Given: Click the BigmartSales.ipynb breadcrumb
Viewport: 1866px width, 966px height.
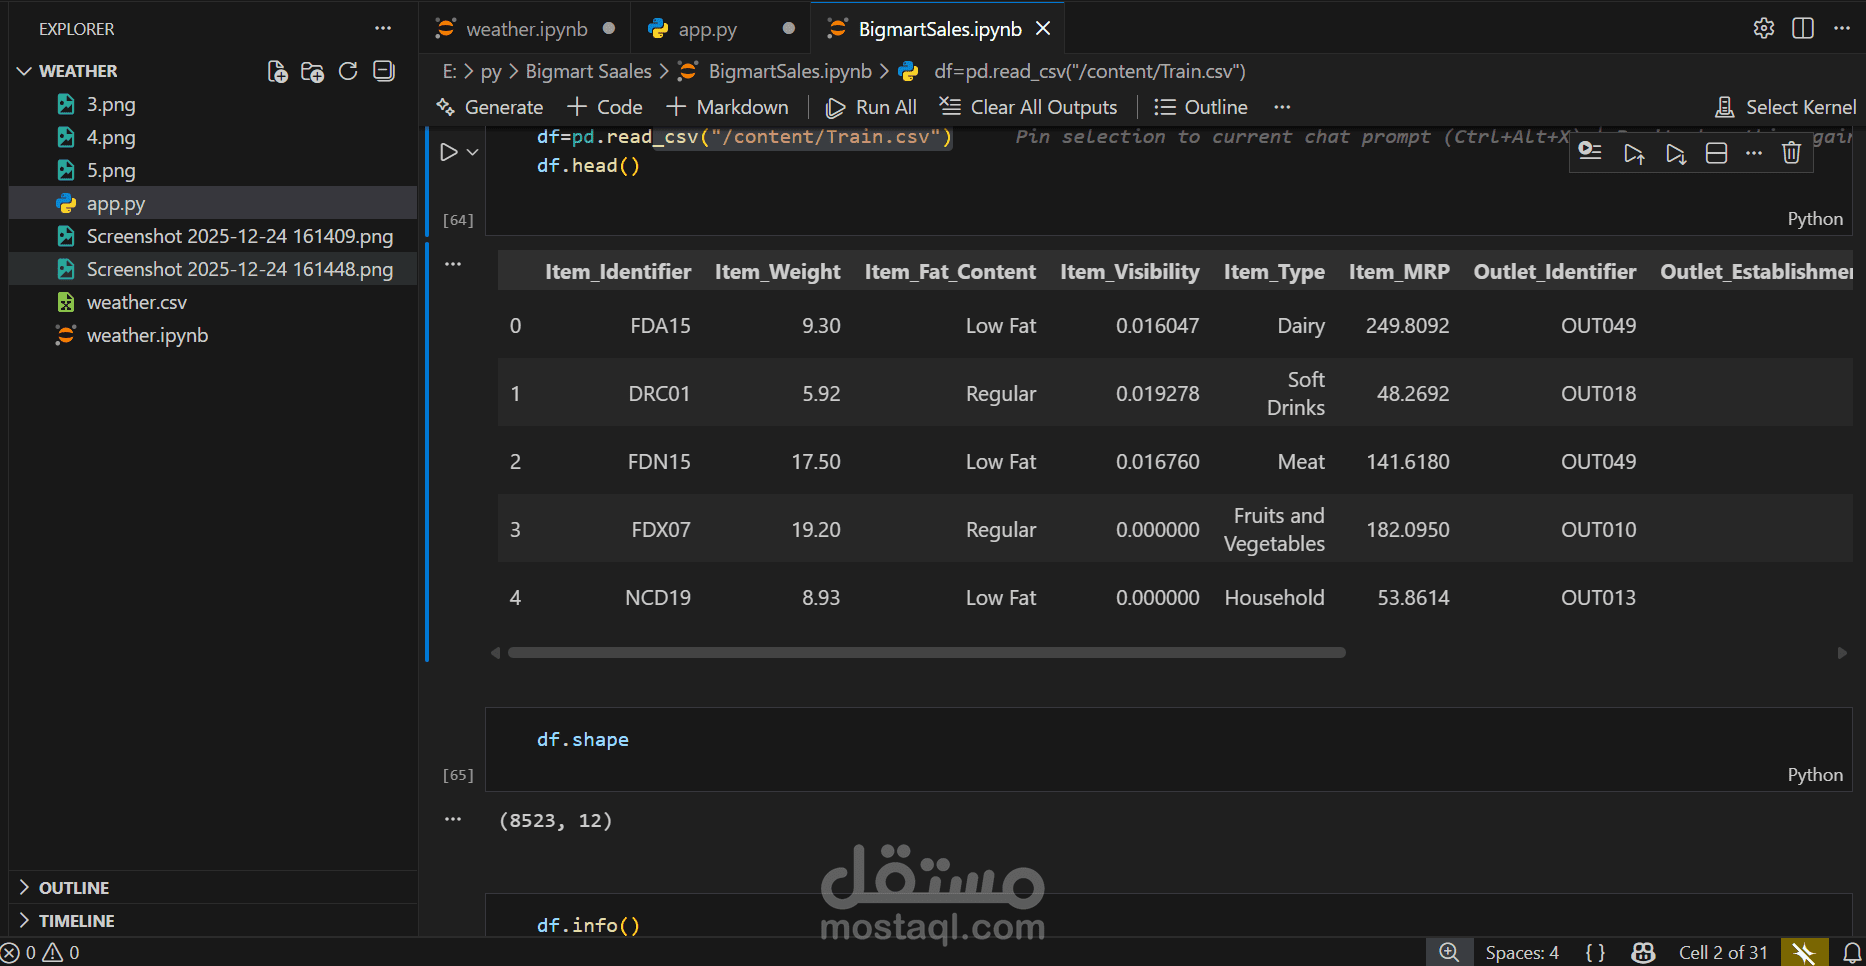Looking at the screenshot, I should 790,71.
